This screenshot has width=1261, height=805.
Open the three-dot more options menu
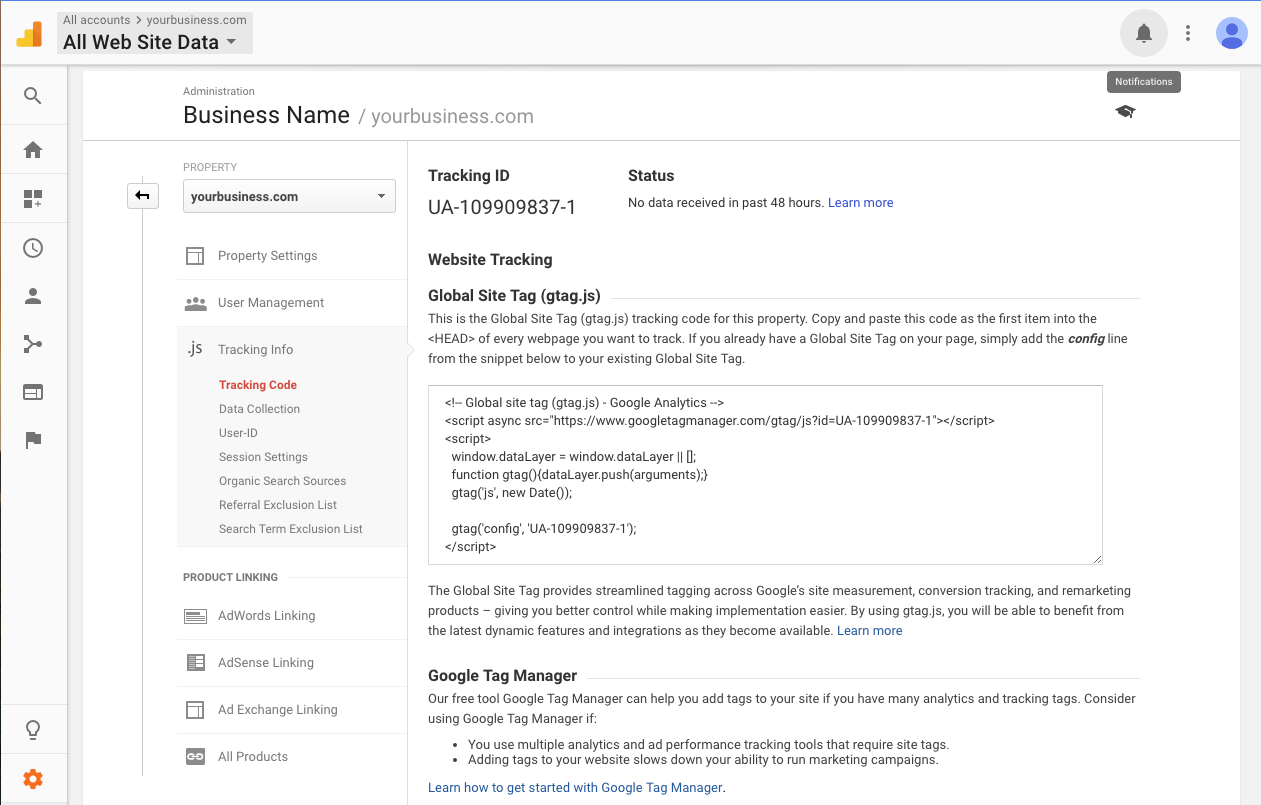pyautogui.click(x=1188, y=34)
